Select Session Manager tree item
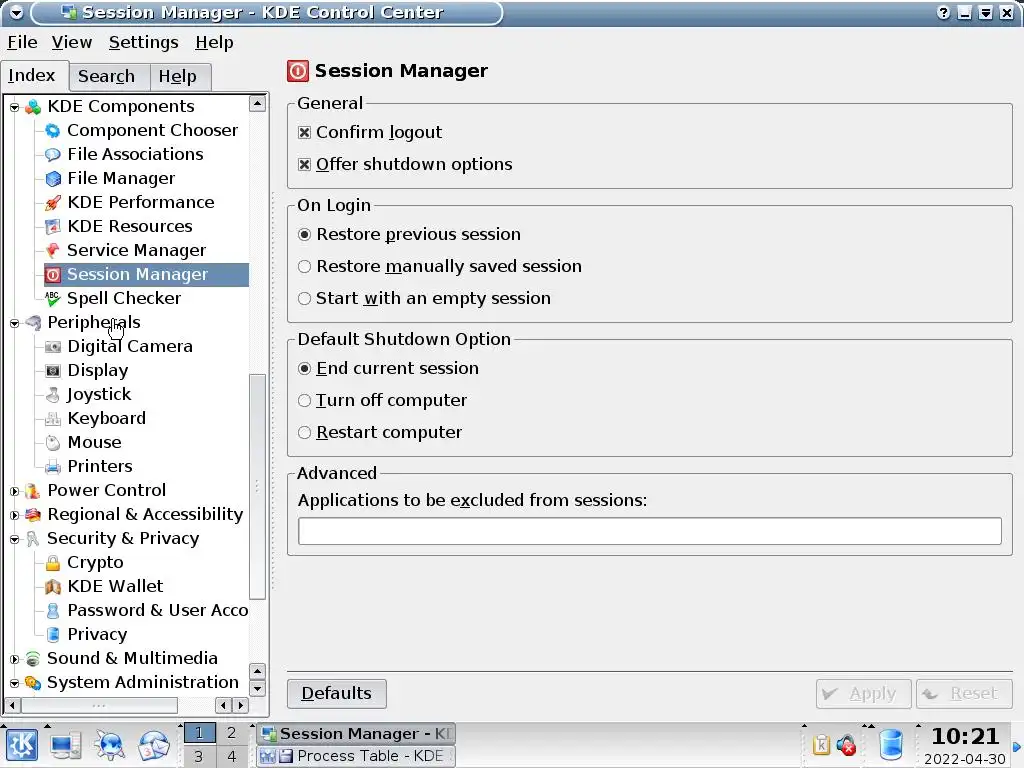The width and height of the screenshot is (1024, 768). point(146,275)
